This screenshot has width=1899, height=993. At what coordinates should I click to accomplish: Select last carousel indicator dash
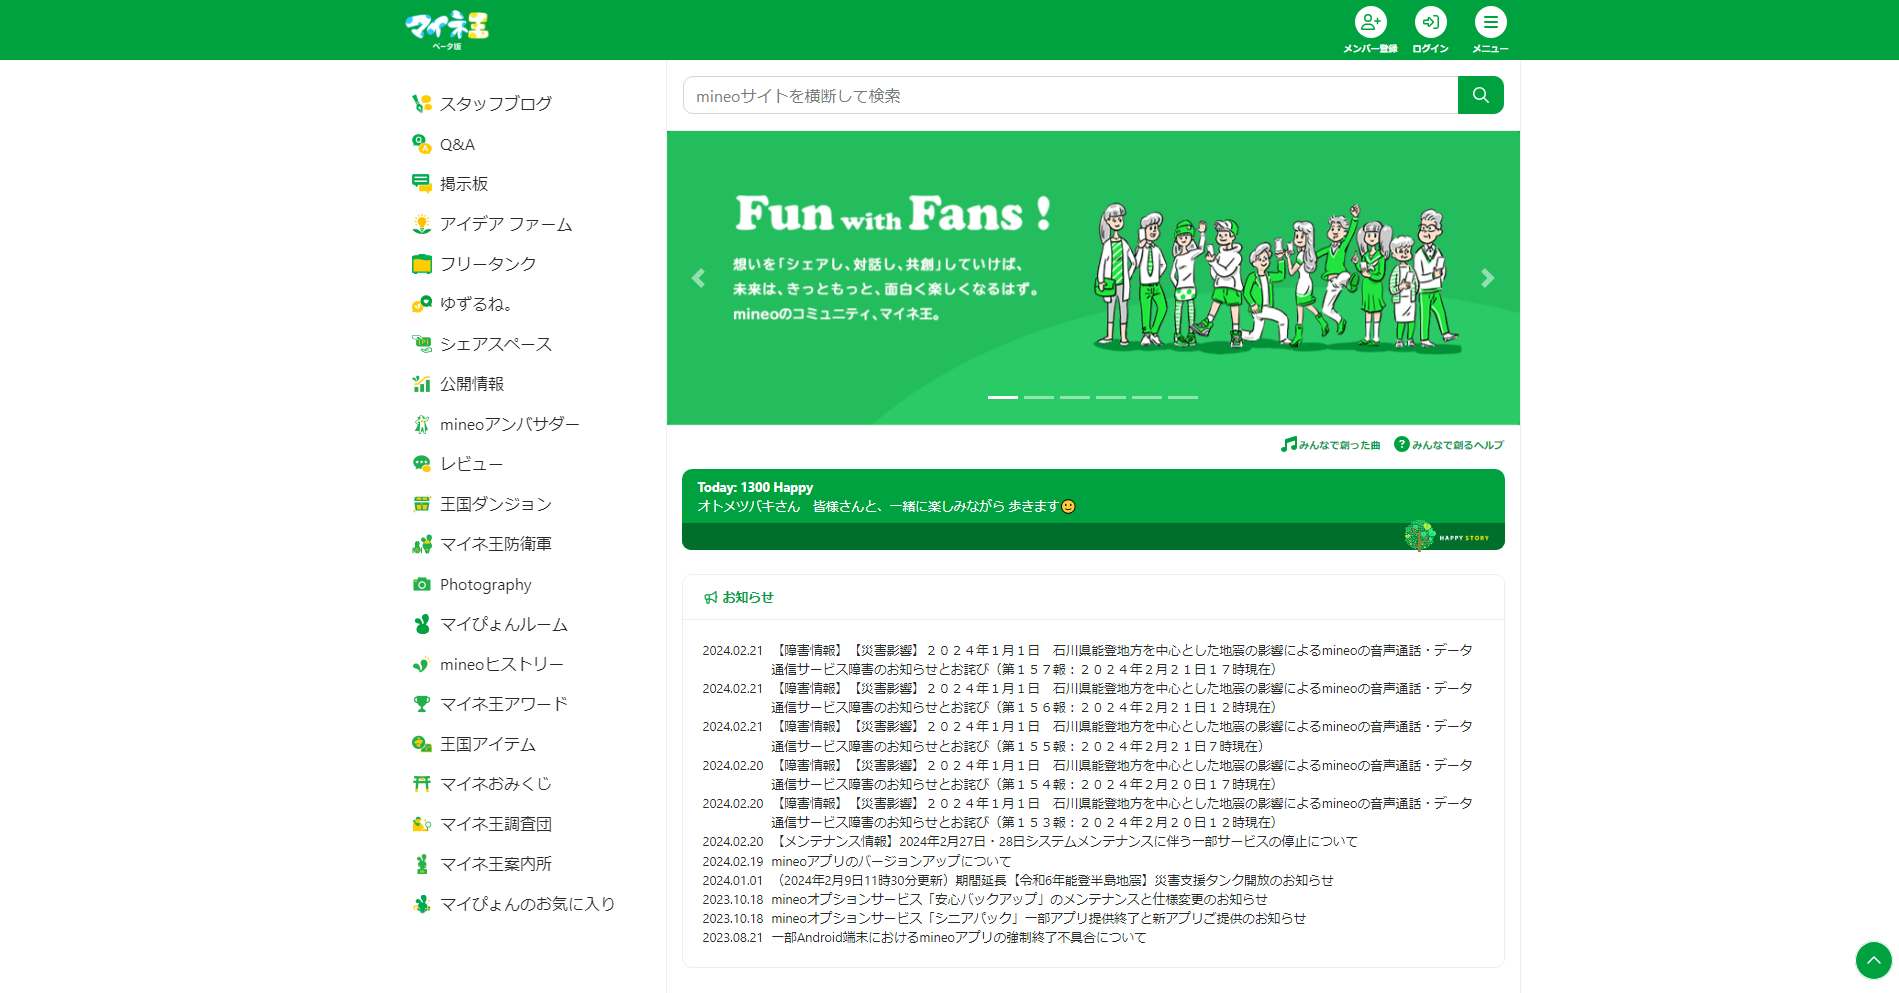1183,397
